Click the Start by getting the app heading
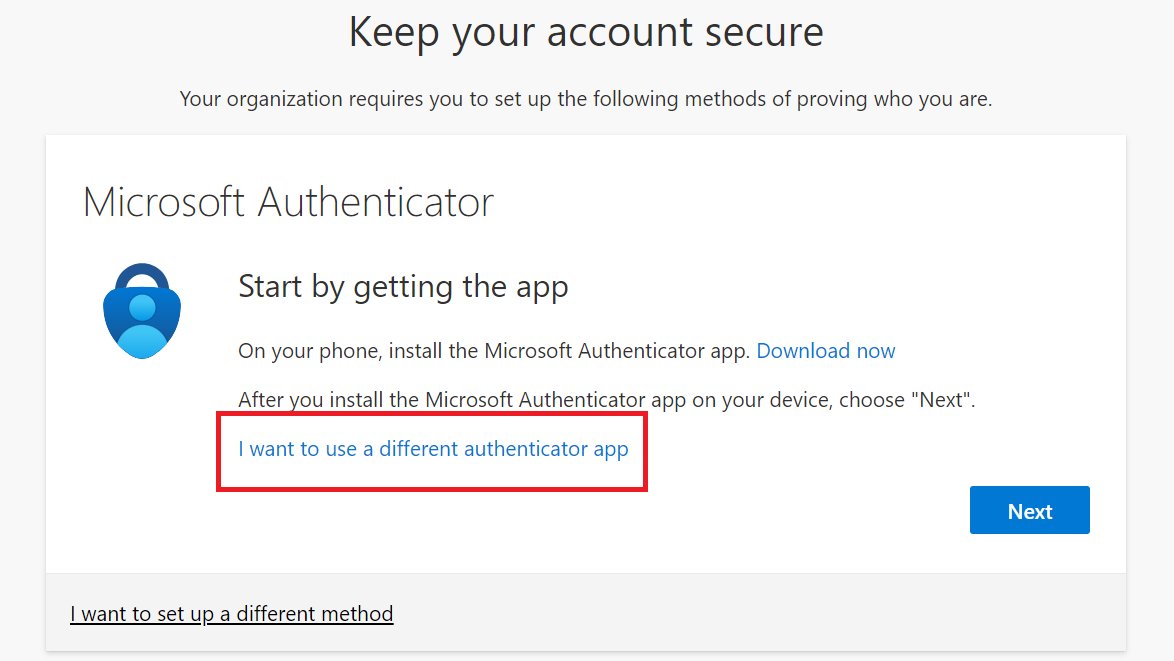 pyautogui.click(x=403, y=287)
